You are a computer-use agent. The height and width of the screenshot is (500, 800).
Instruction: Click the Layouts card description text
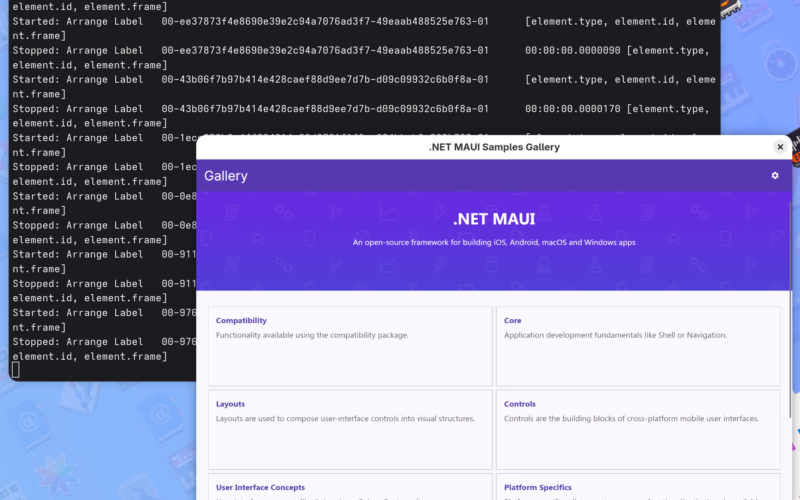pyautogui.click(x=345, y=419)
